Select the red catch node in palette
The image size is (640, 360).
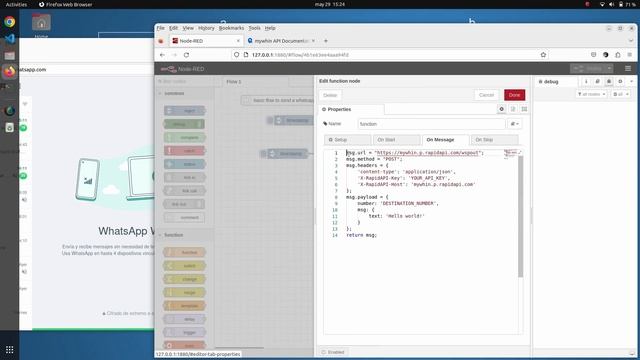[184, 151]
